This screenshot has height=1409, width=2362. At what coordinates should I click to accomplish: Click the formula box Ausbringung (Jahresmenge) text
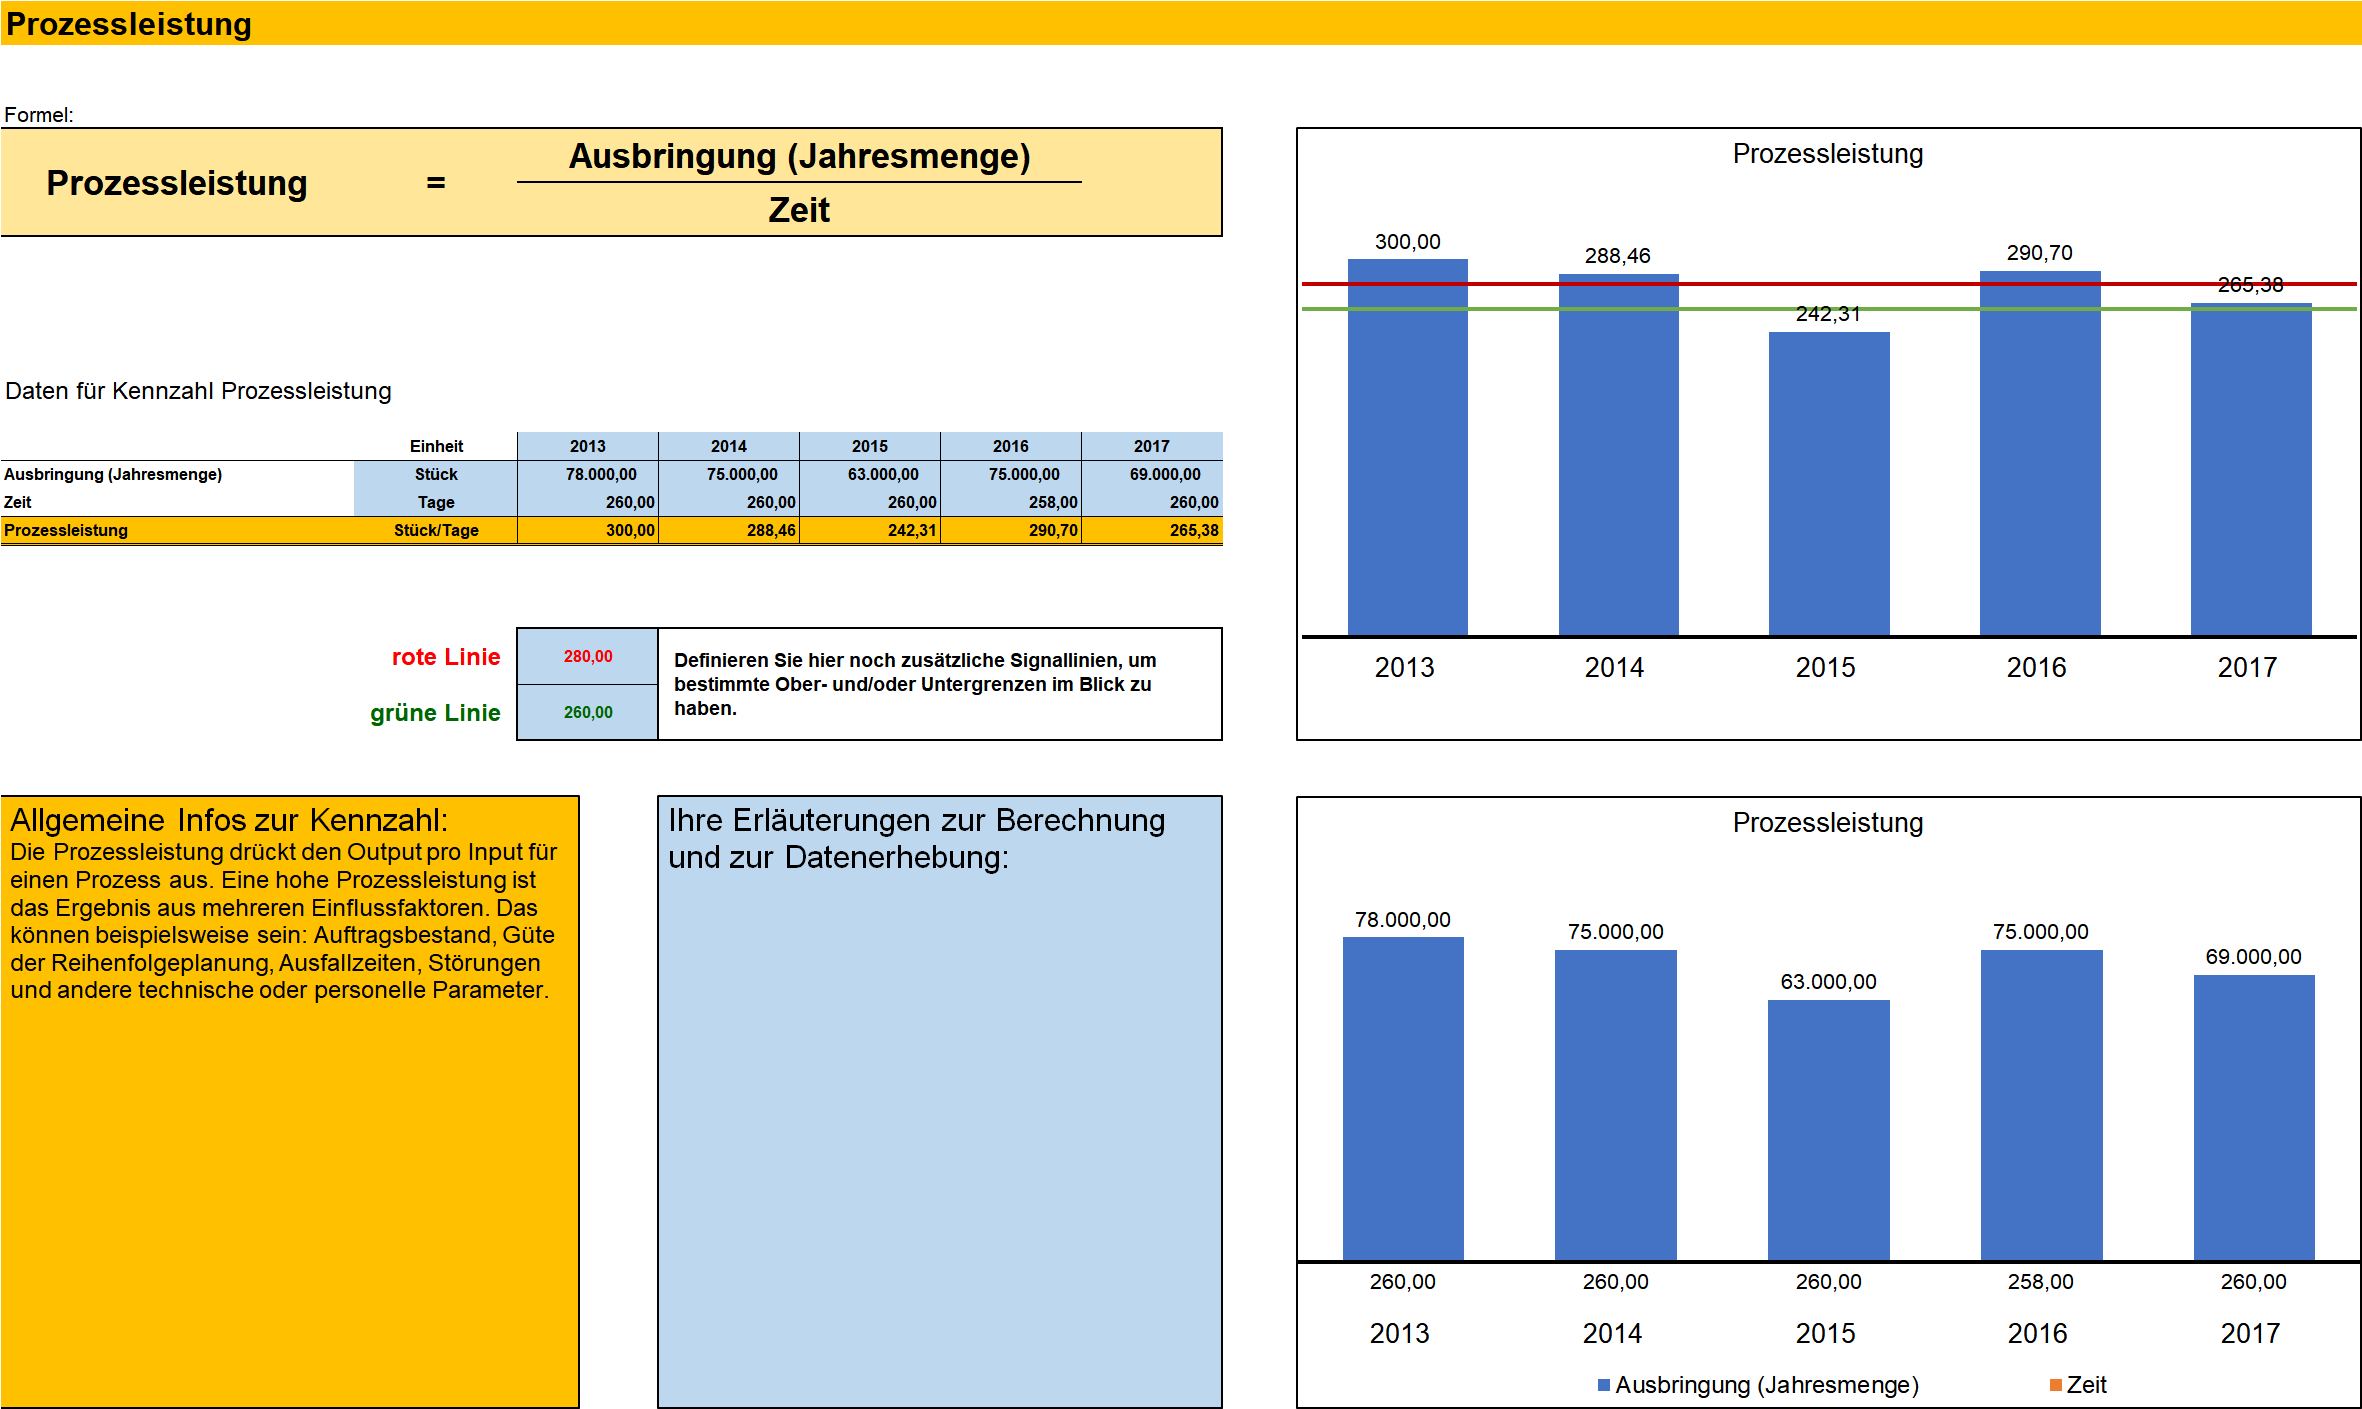point(799,157)
